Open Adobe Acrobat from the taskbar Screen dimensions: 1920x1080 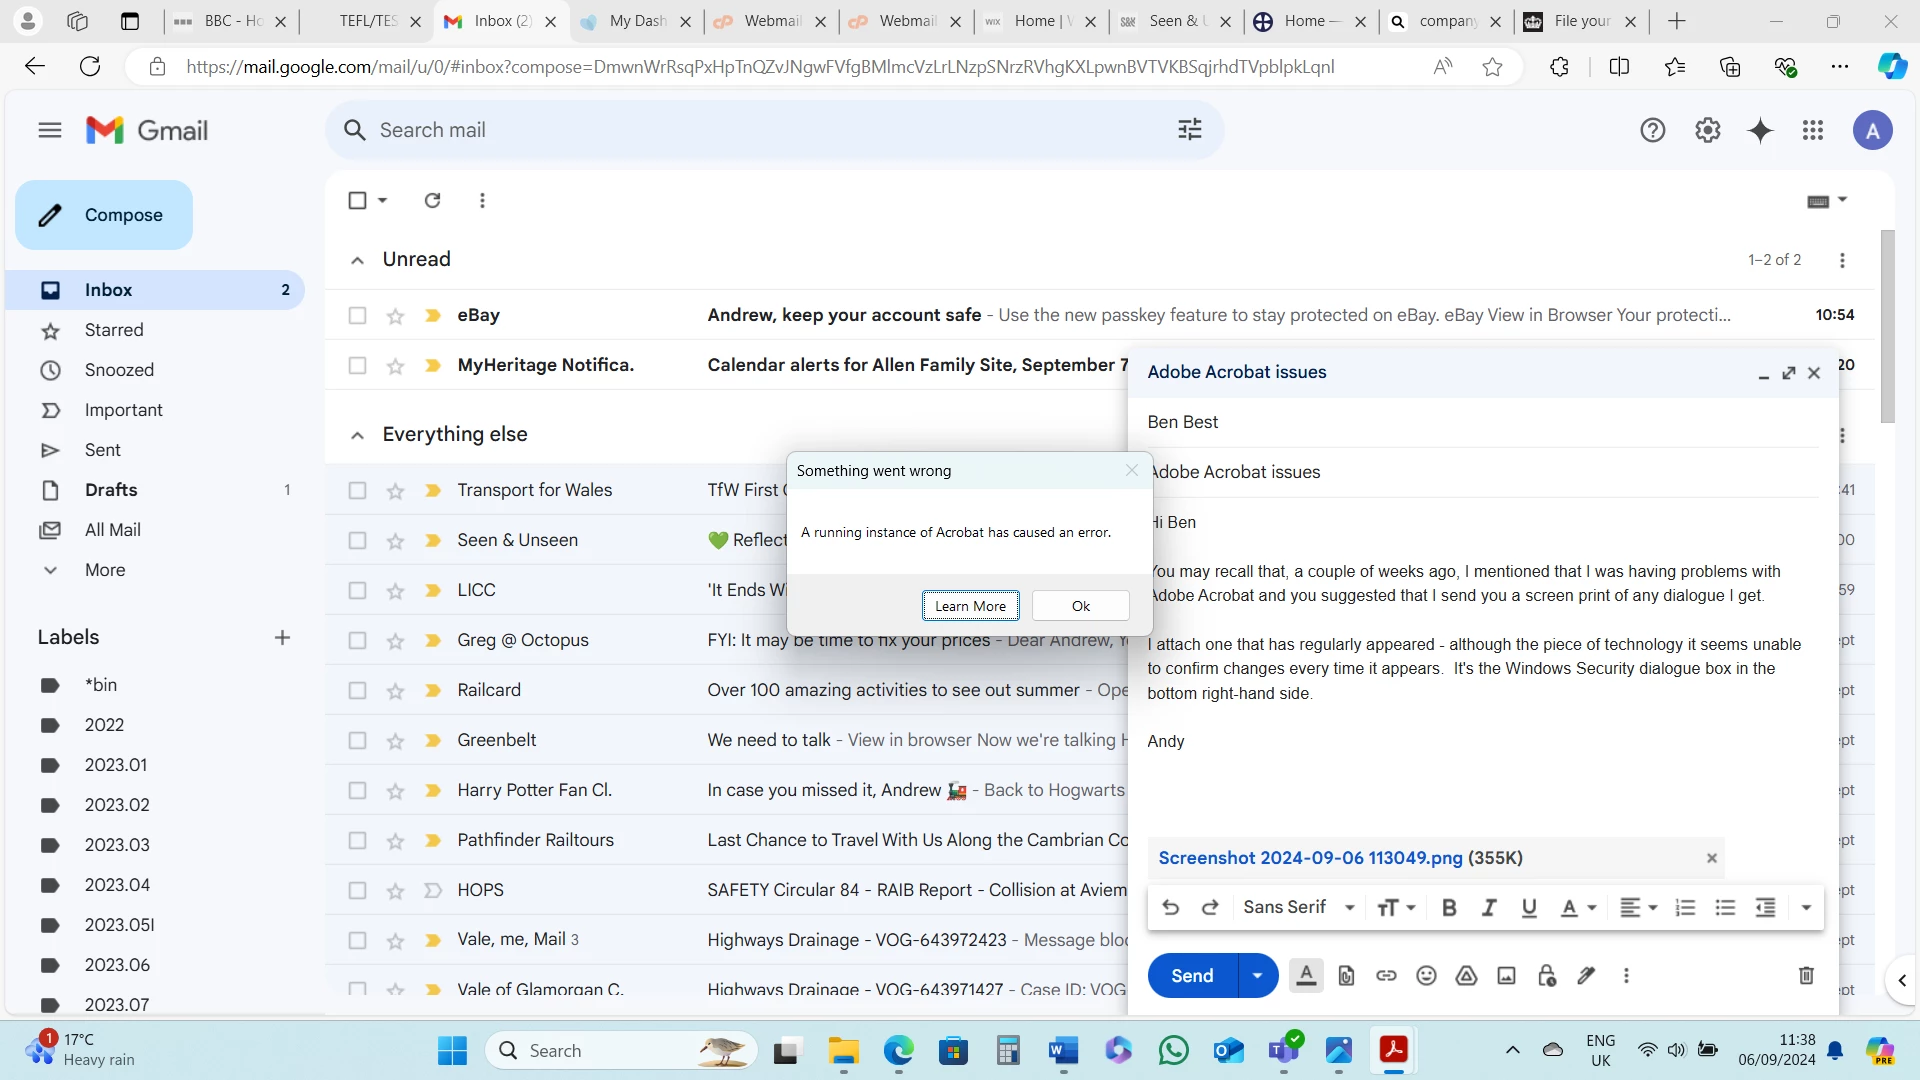[1393, 1050]
